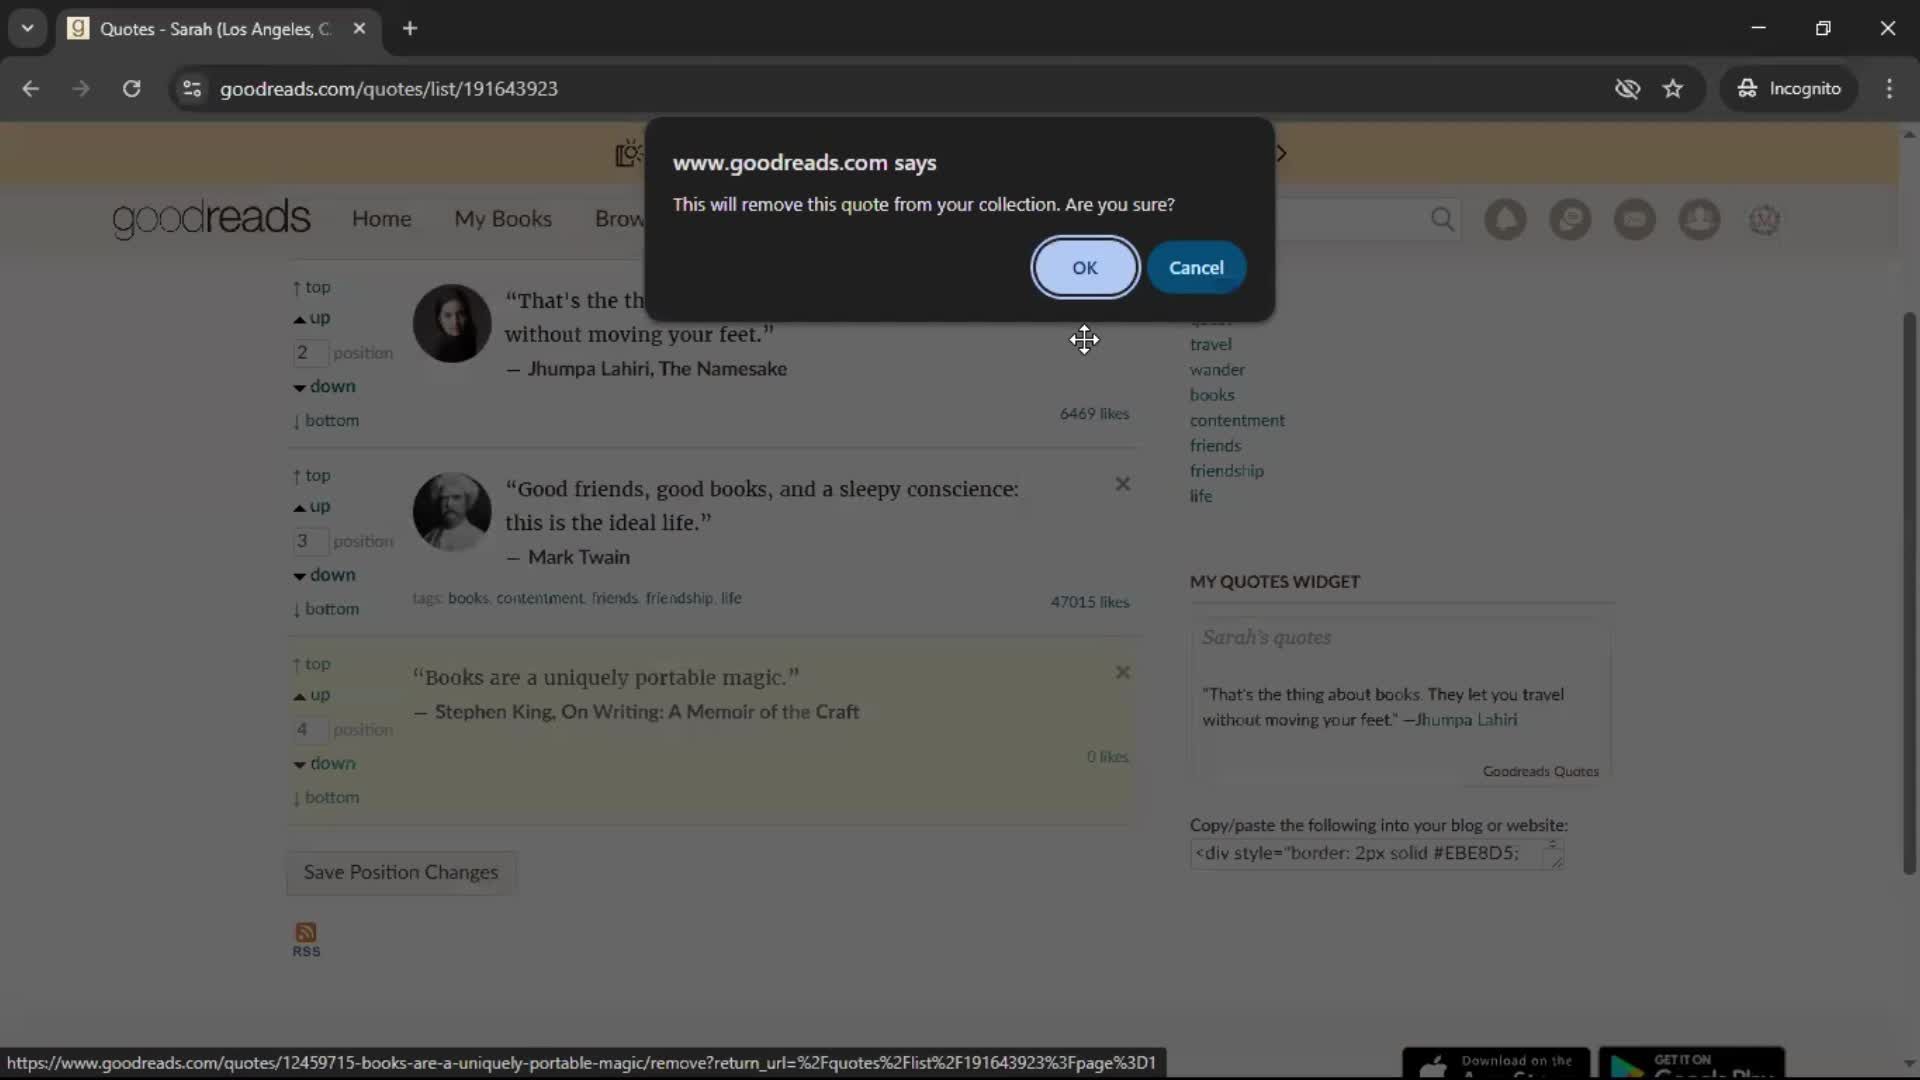Move Stephen King quote to top
The height and width of the screenshot is (1080, 1920).
pyautogui.click(x=311, y=664)
